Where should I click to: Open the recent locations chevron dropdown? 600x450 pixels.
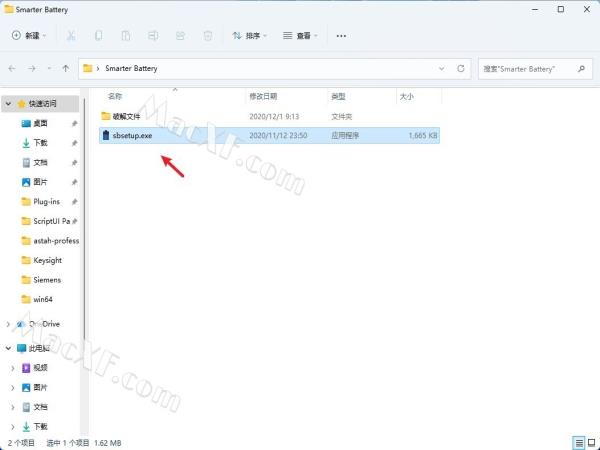[x=49, y=68]
